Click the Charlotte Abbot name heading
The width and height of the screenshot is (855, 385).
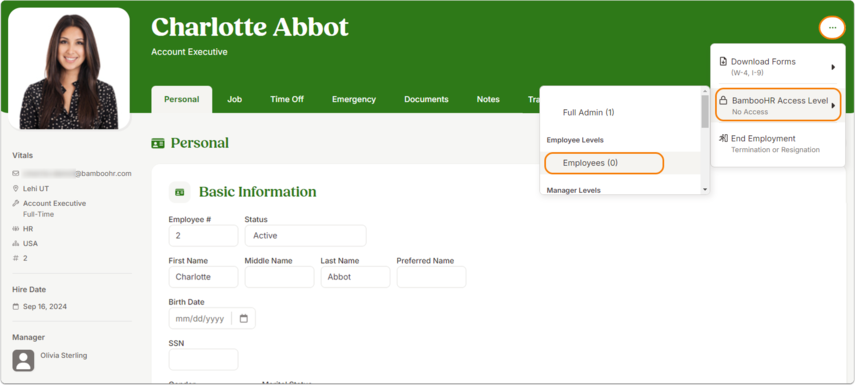[250, 27]
